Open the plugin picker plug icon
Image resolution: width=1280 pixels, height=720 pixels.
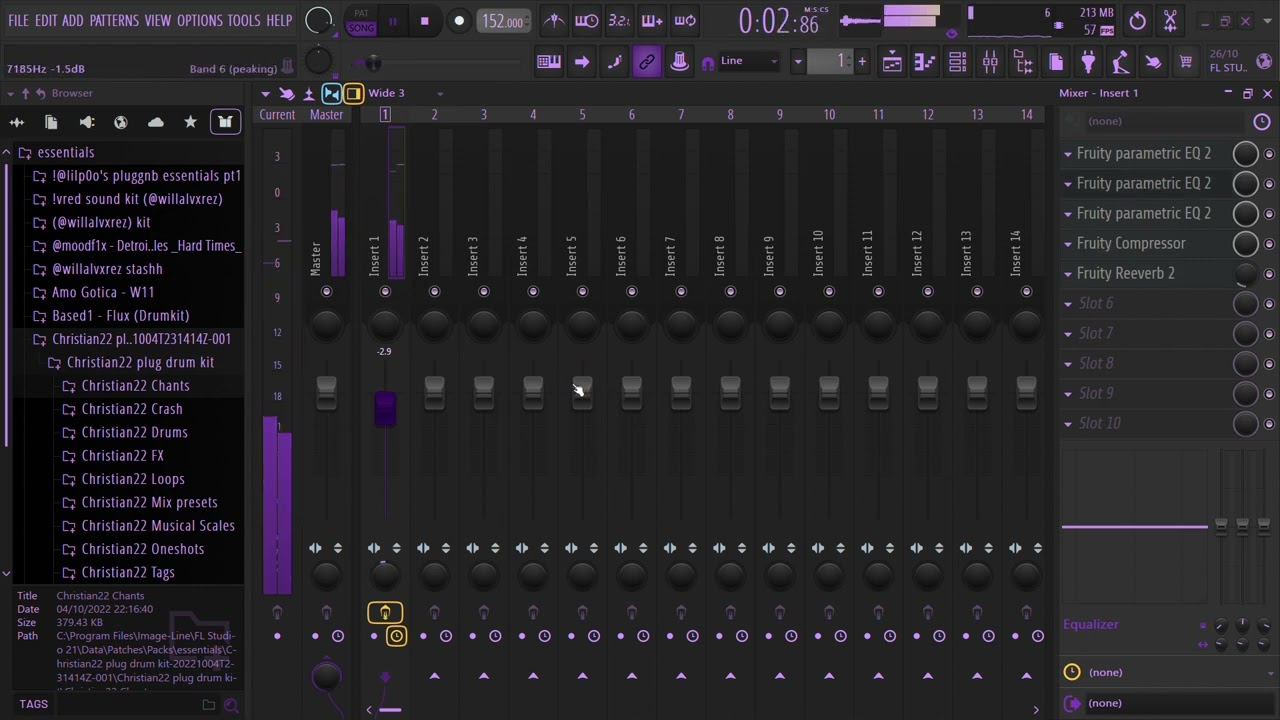click(x=1088, y=62)
